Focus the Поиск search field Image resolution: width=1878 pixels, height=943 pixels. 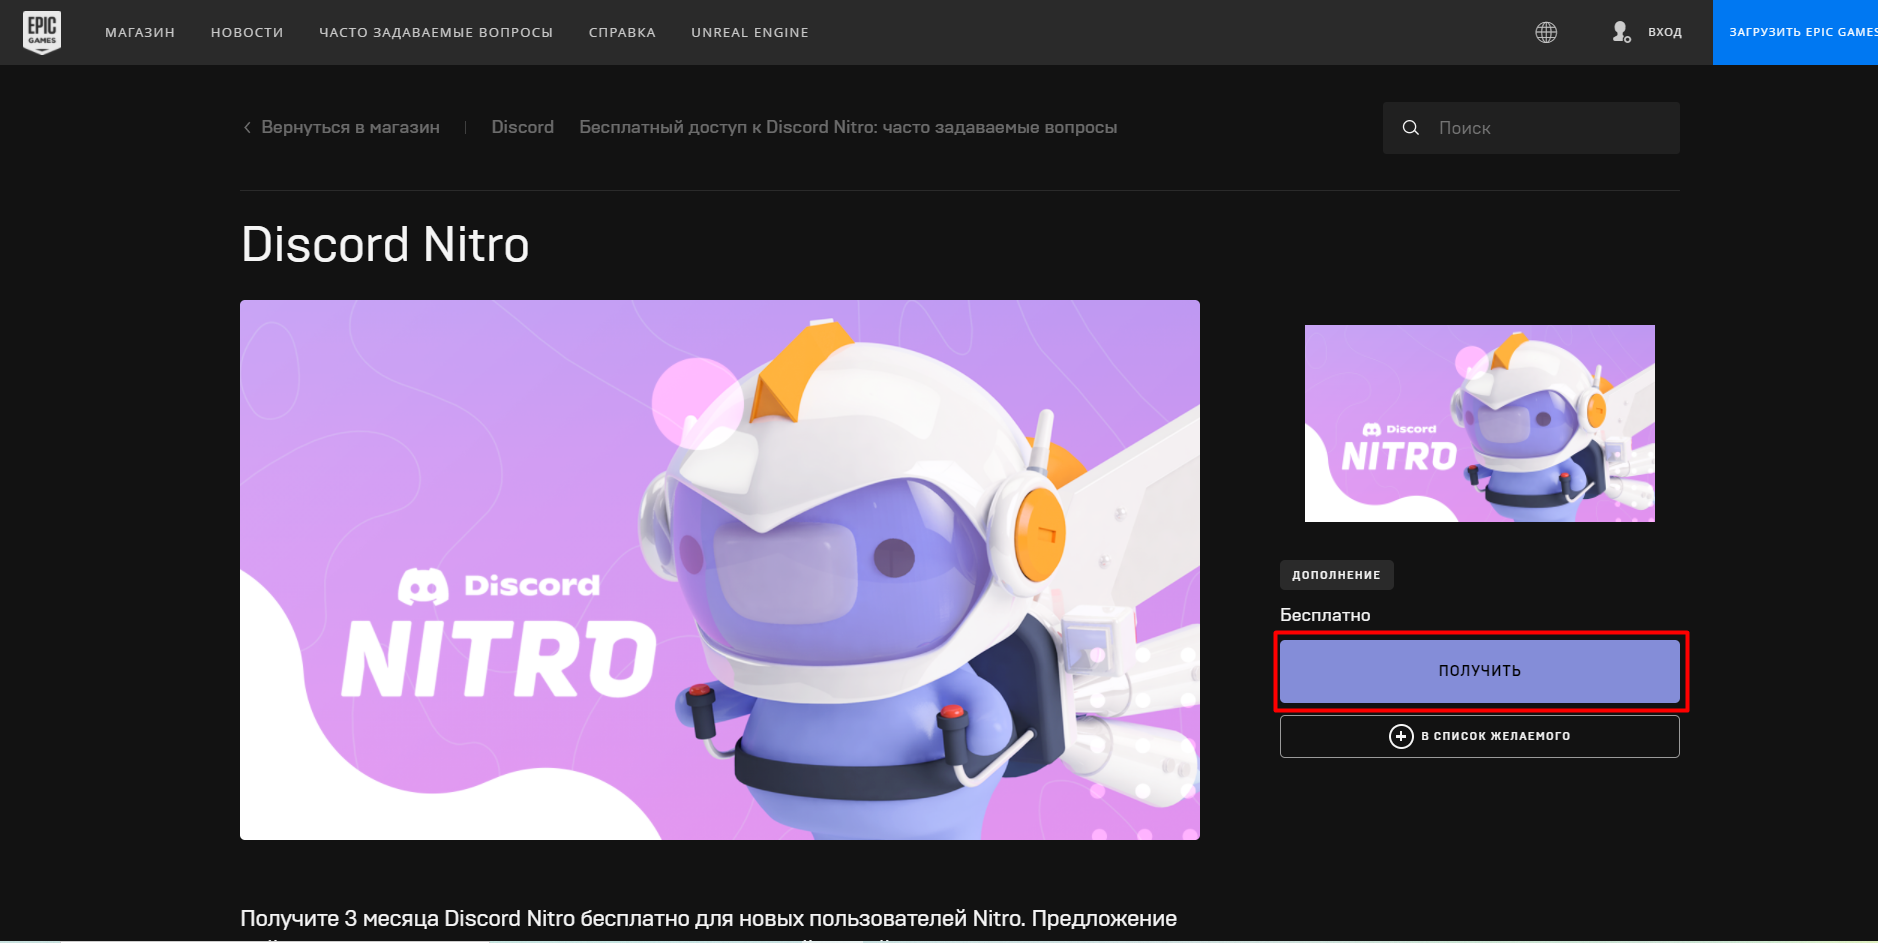[1531, 128]
